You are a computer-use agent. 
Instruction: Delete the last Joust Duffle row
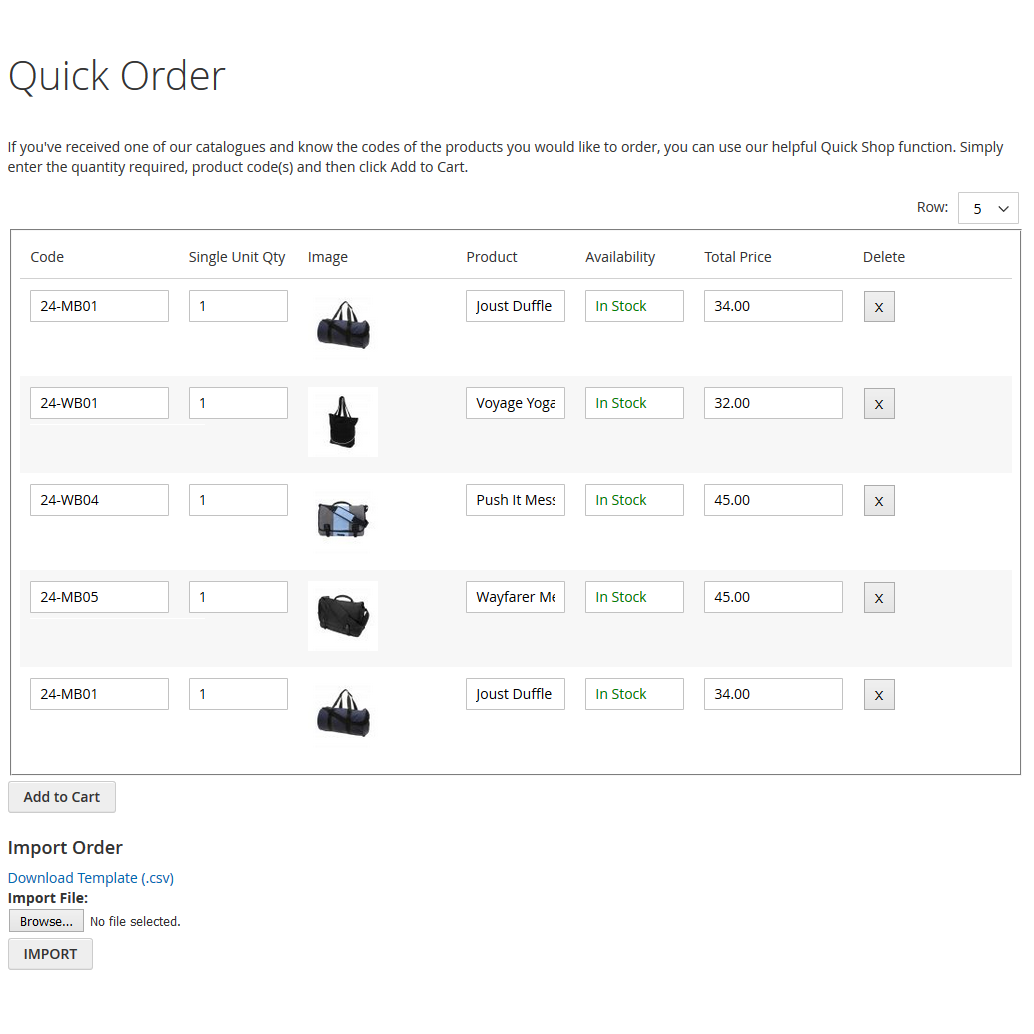coord(879,694)
